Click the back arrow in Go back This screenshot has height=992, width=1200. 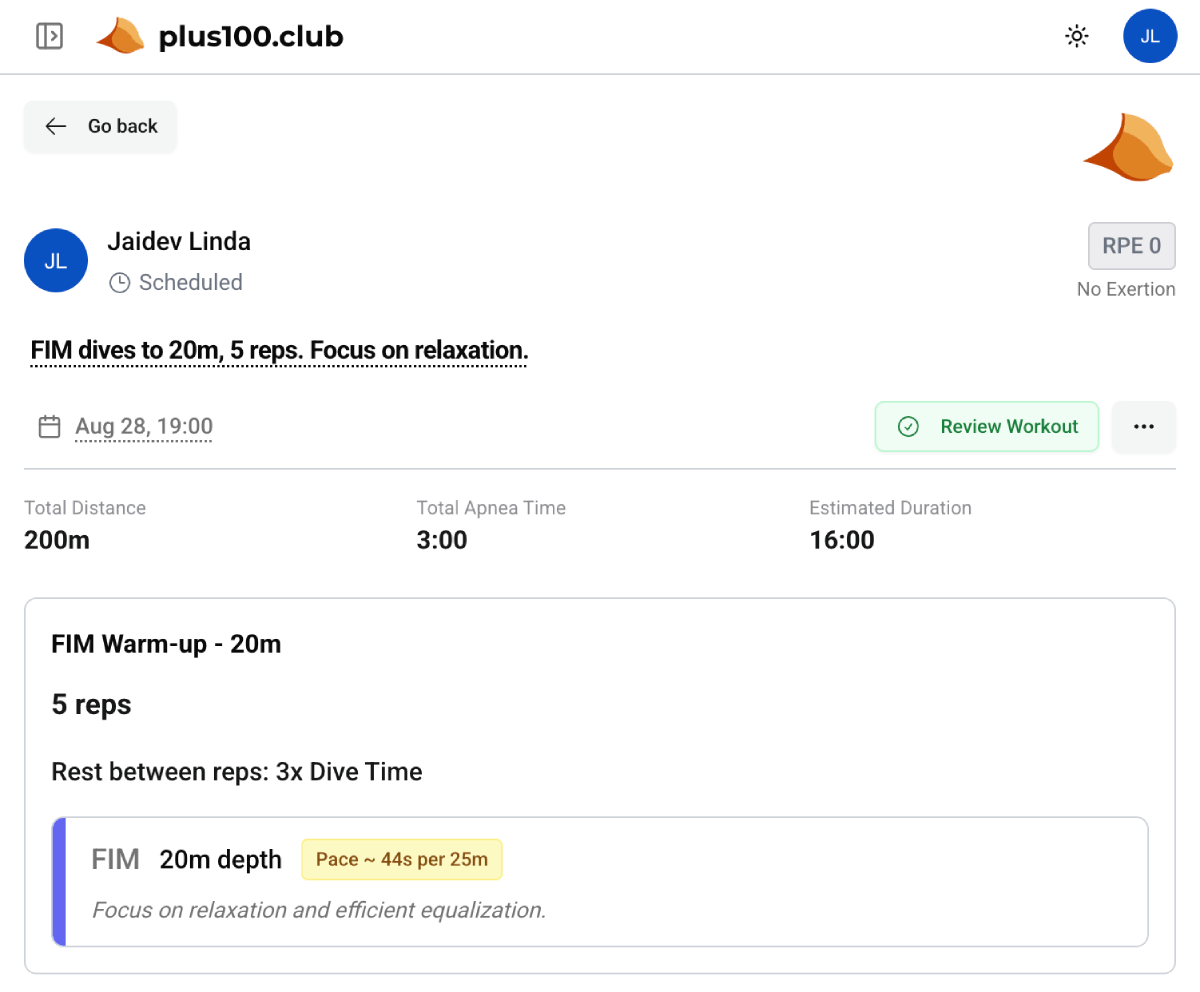[57, 126]
